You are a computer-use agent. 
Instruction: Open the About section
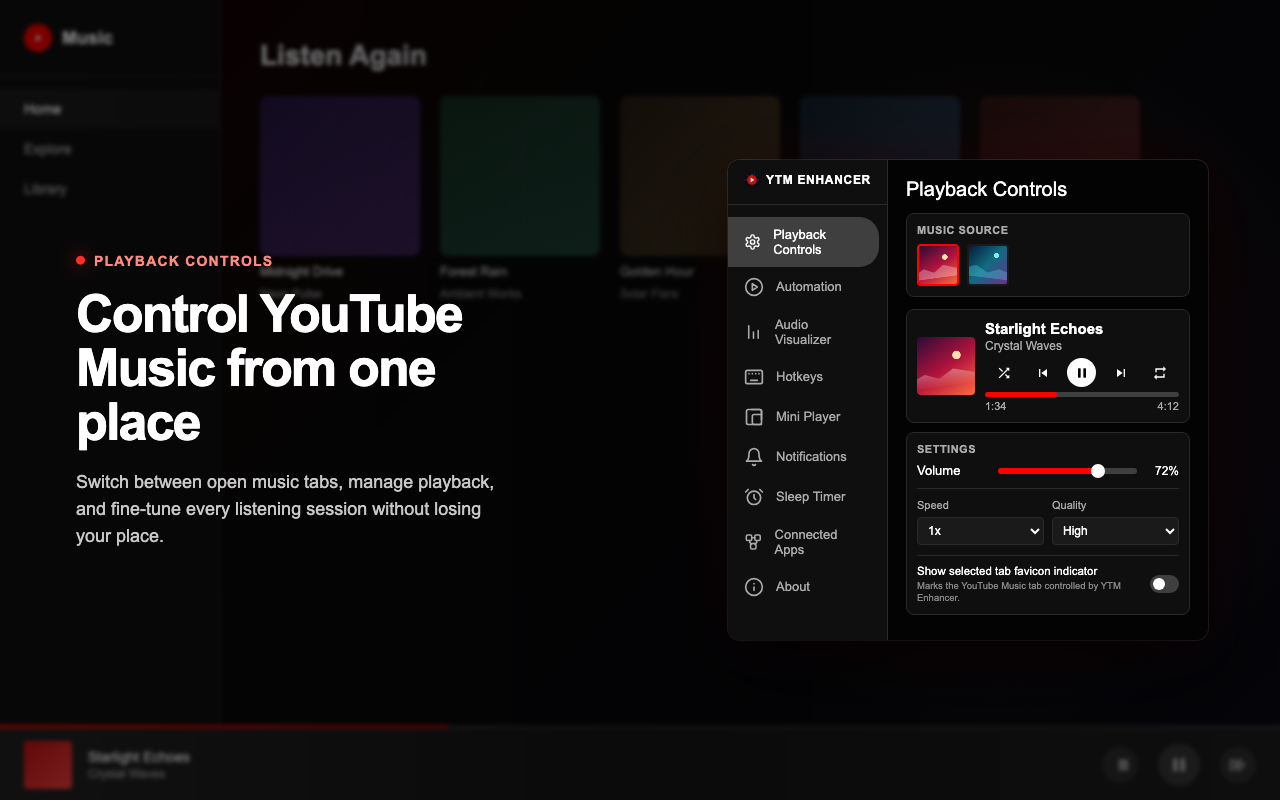tap(803, 587)
